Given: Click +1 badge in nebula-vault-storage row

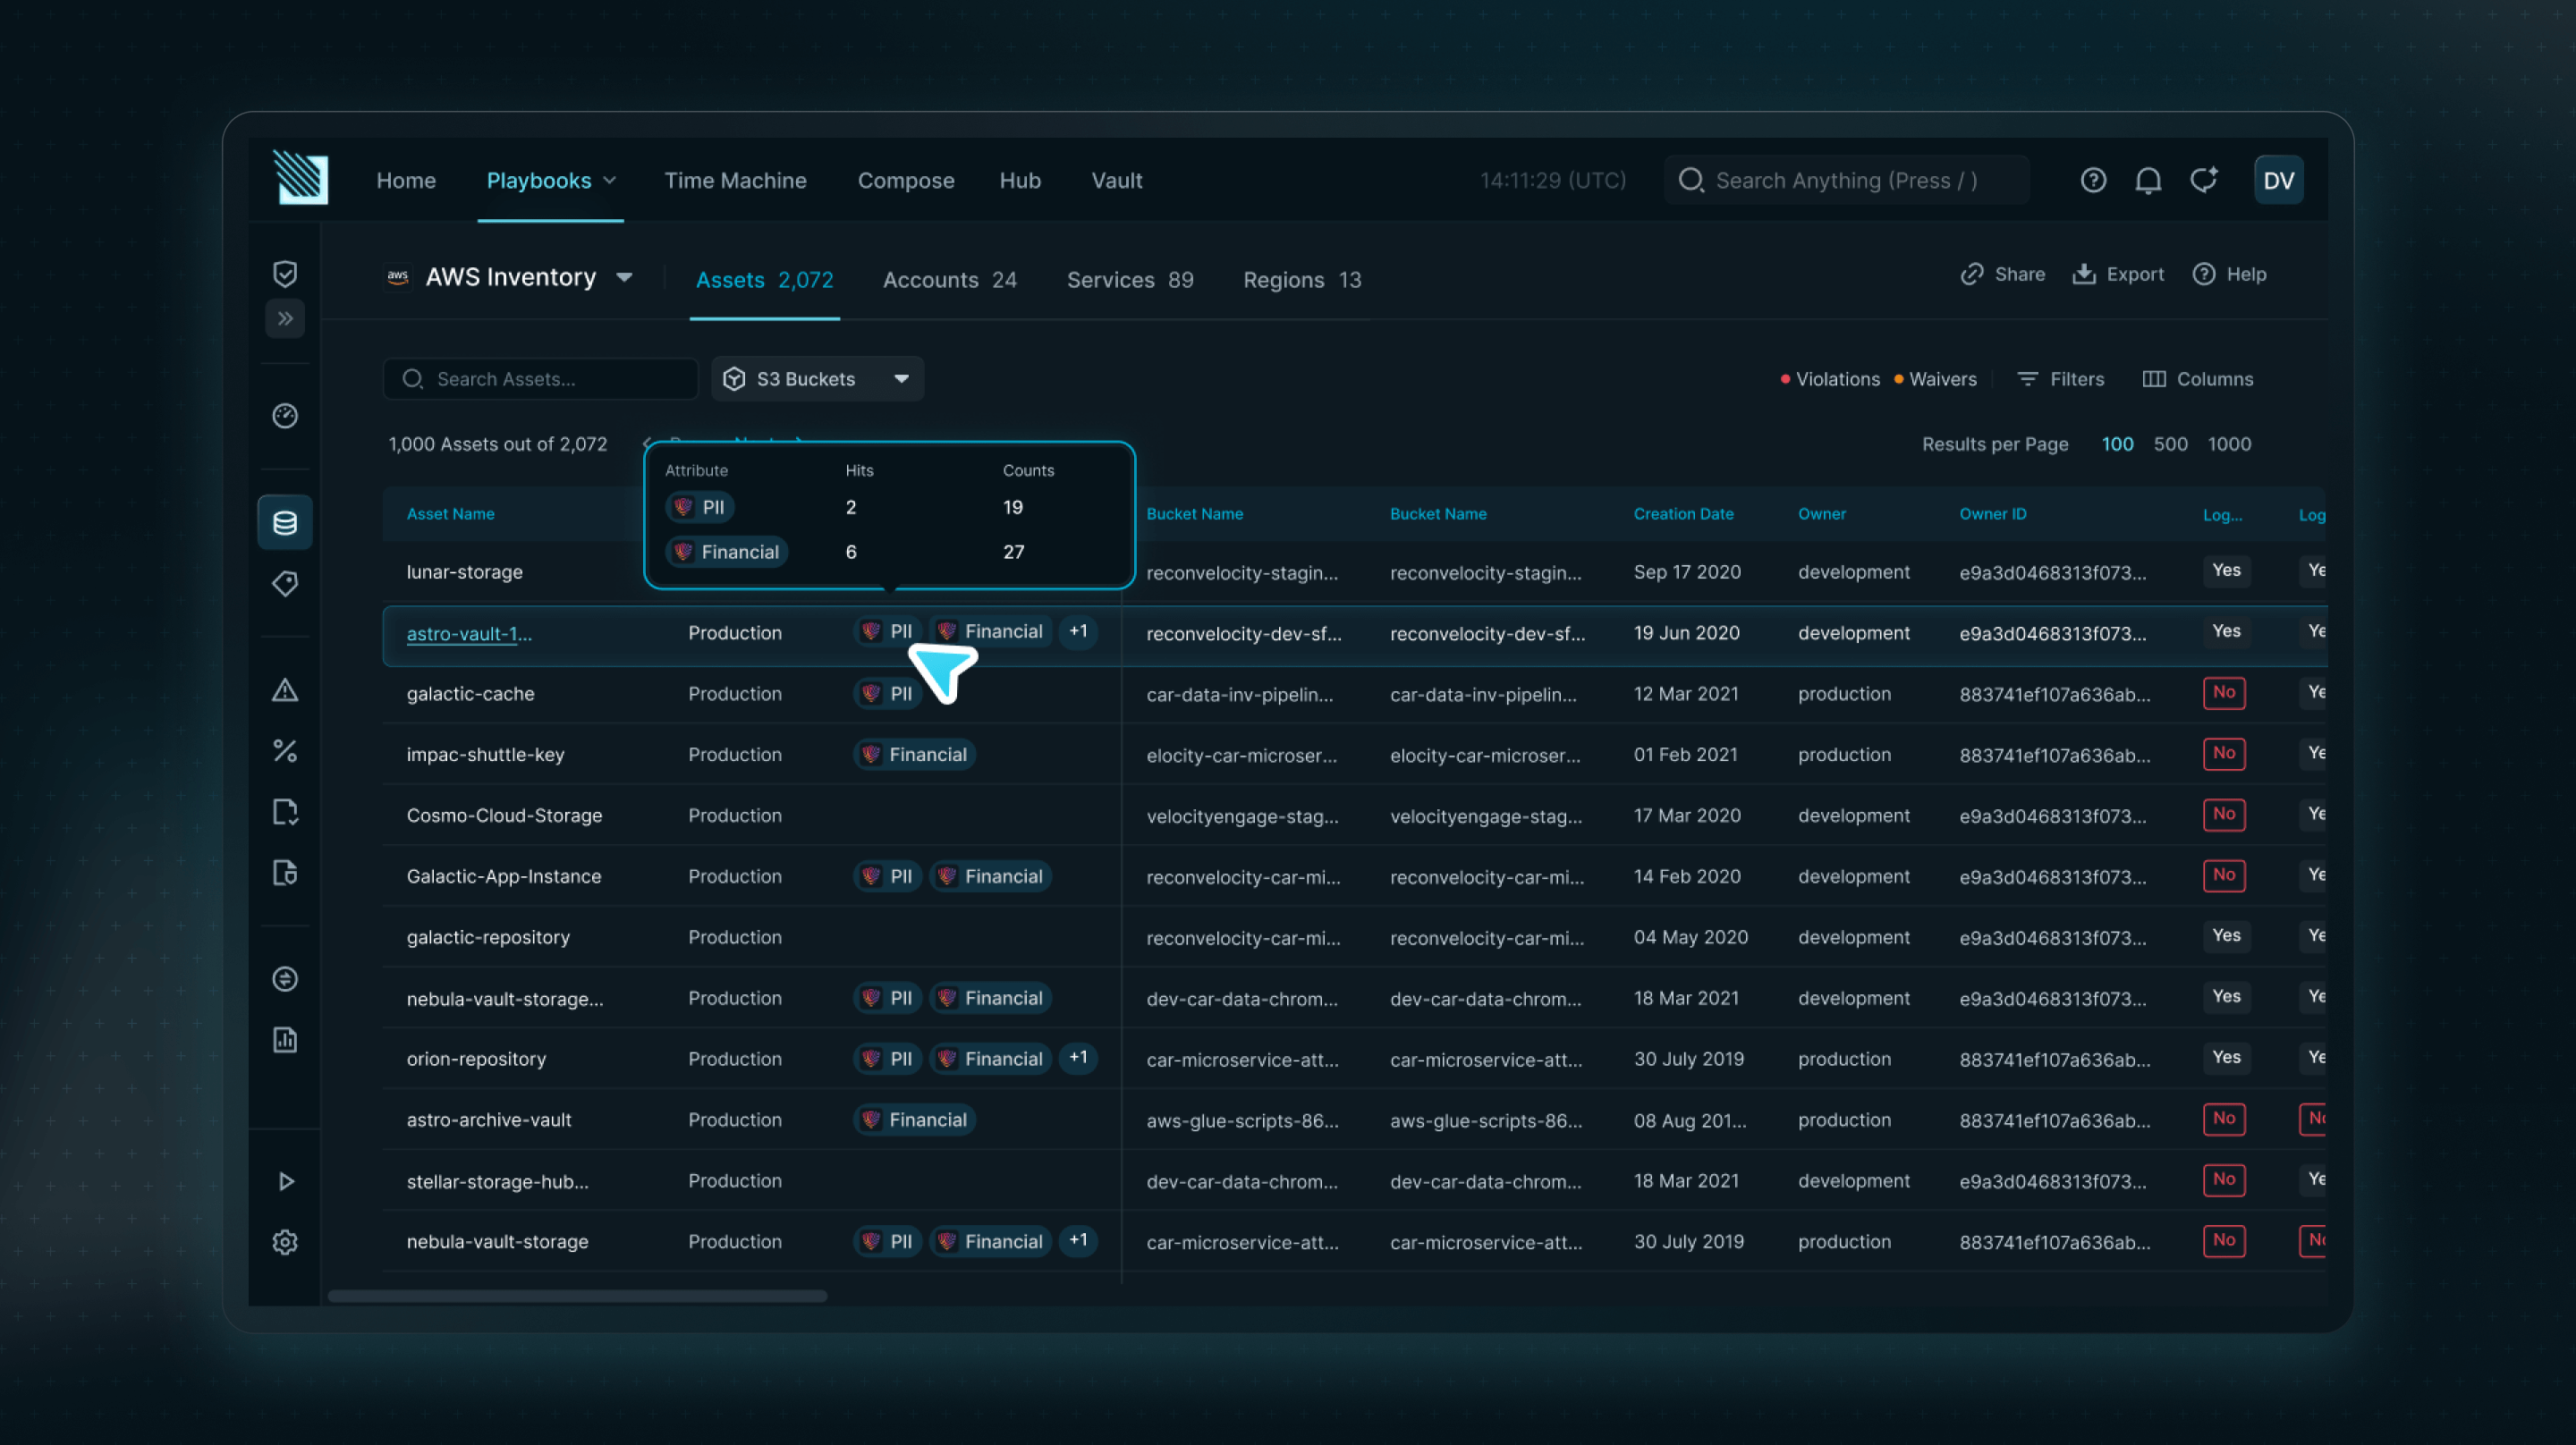Looking at the screenshot, I should (1078, 1240).
